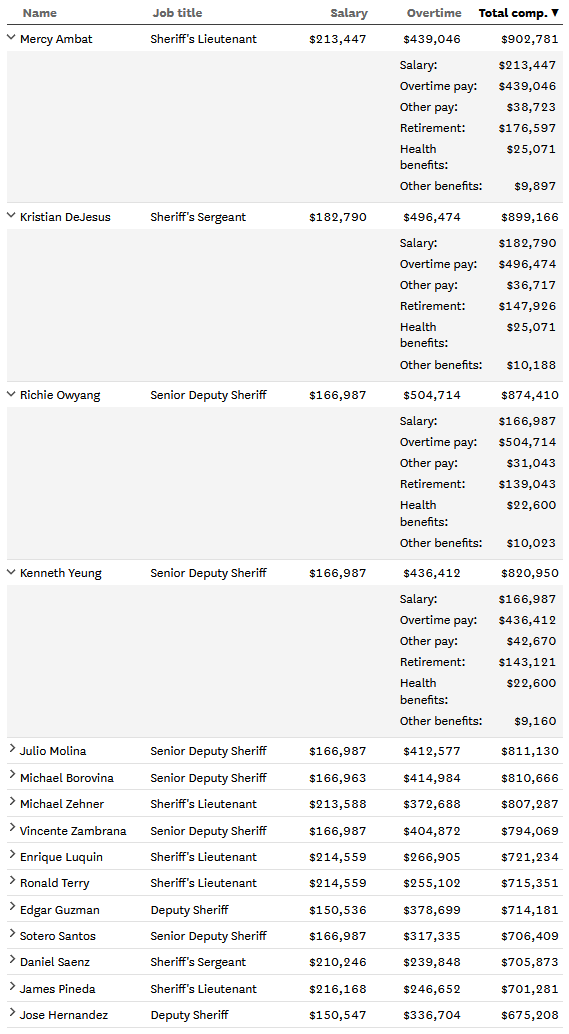Sort by Overtime column header
This screenshot has height=1034, width=569.
coord(434,13)
